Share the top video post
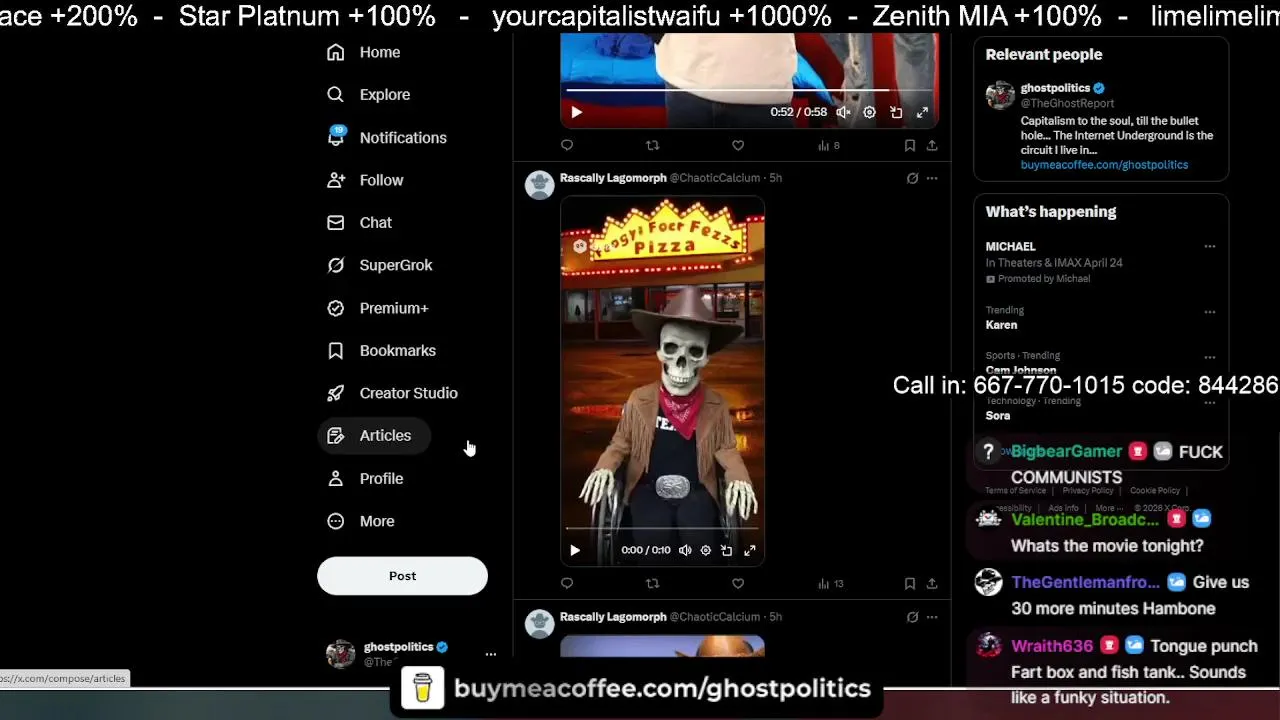The height and width of the screenshot is (720, 1280). point(931,146)
